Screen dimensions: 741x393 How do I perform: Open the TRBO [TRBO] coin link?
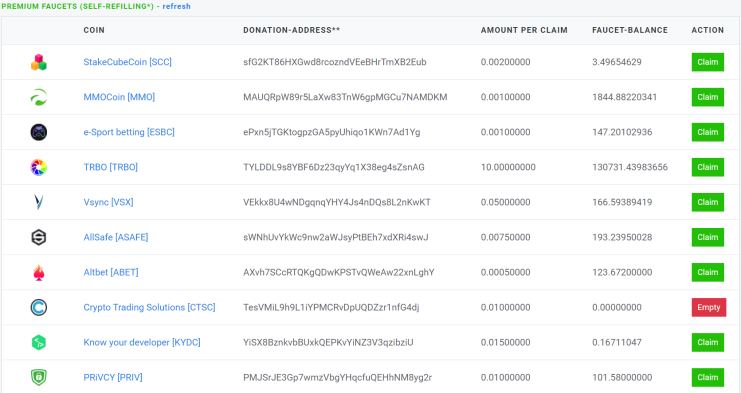(x=111, y=167)
